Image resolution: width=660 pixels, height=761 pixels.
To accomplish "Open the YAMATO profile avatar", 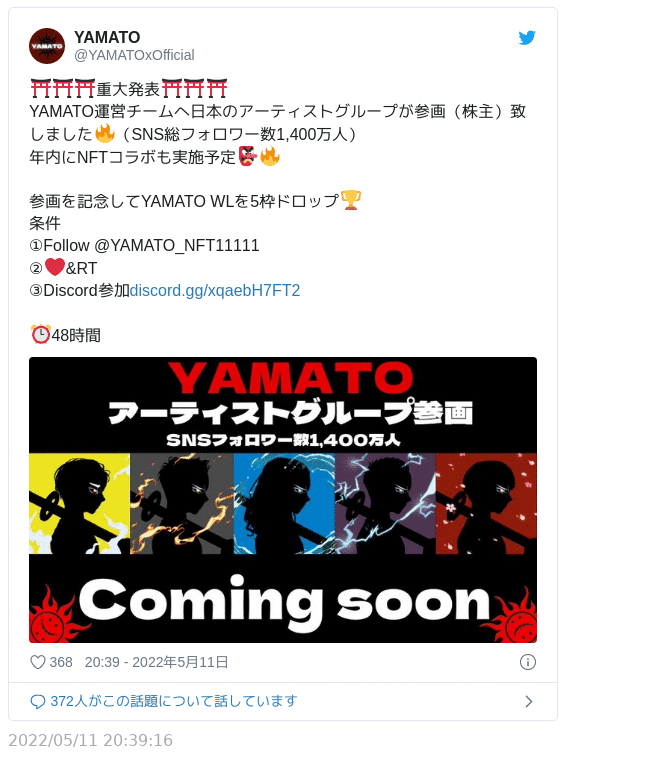I will pyautogui.click(x=47, y=46).
